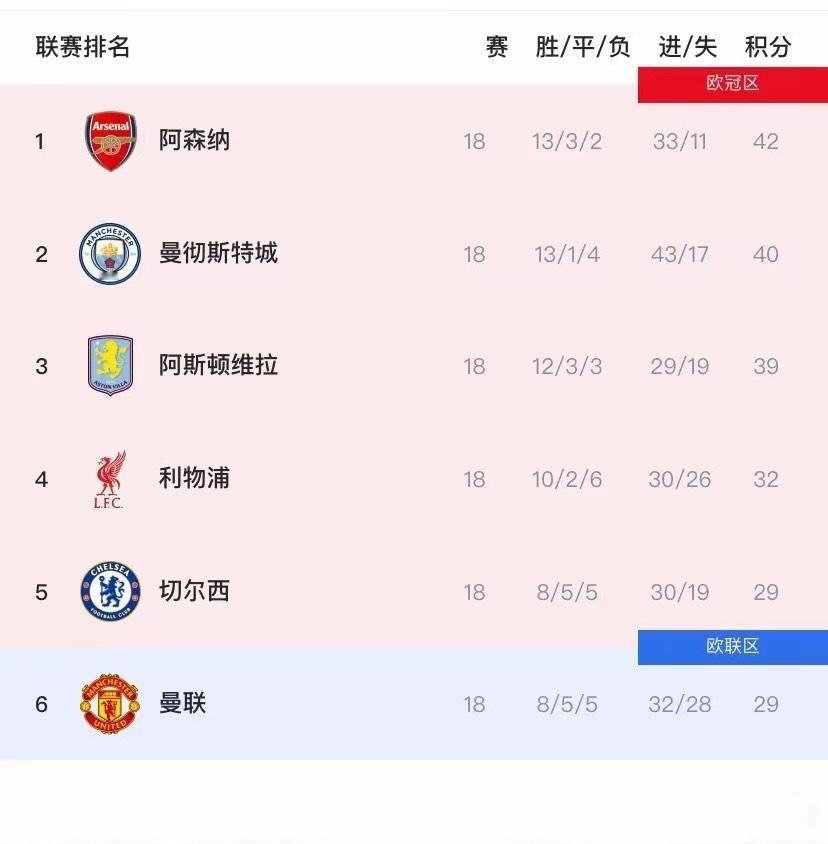Click Manchester United's goal record 32/28
The width and height of the screenshot is (828, 844).
point(679,703)
